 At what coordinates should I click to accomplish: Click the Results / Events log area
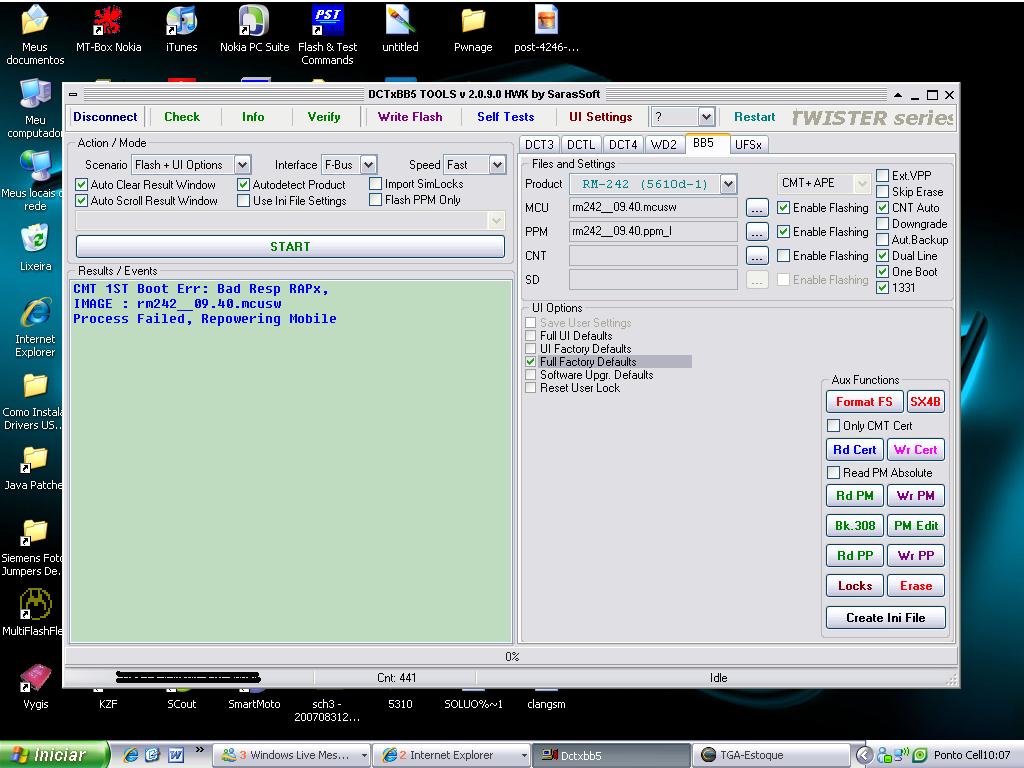point(291,461)
